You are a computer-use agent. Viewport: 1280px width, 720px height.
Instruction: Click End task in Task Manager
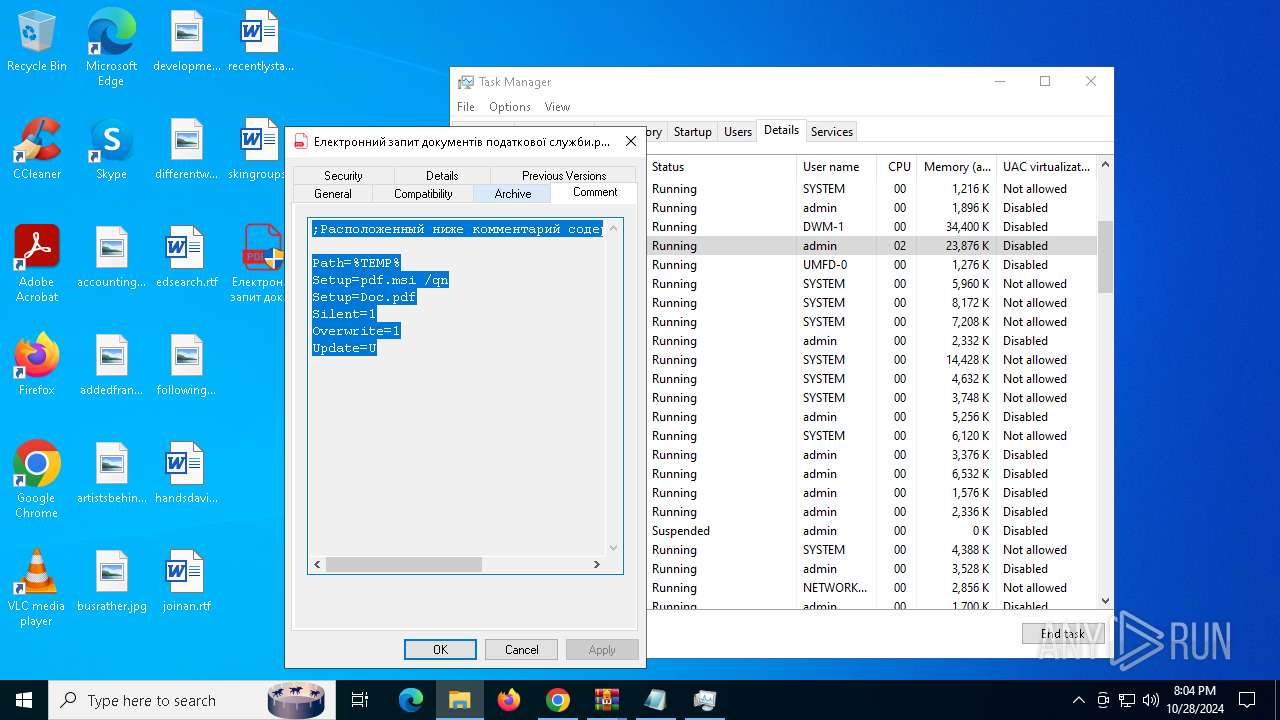[x=1062, y=634]
